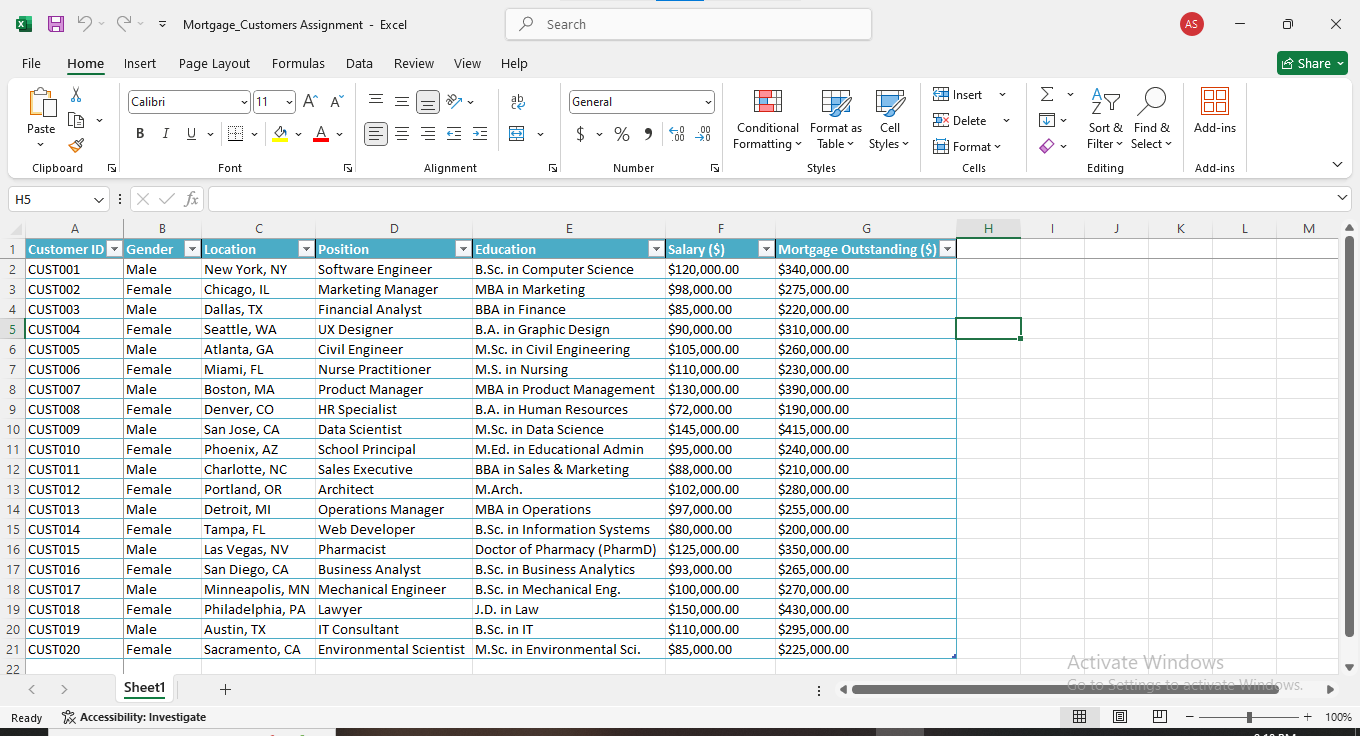Viewport: 1360px width, 736px height.
Task: Click the Merge & Center icon
Action: (x=517, y=134)
